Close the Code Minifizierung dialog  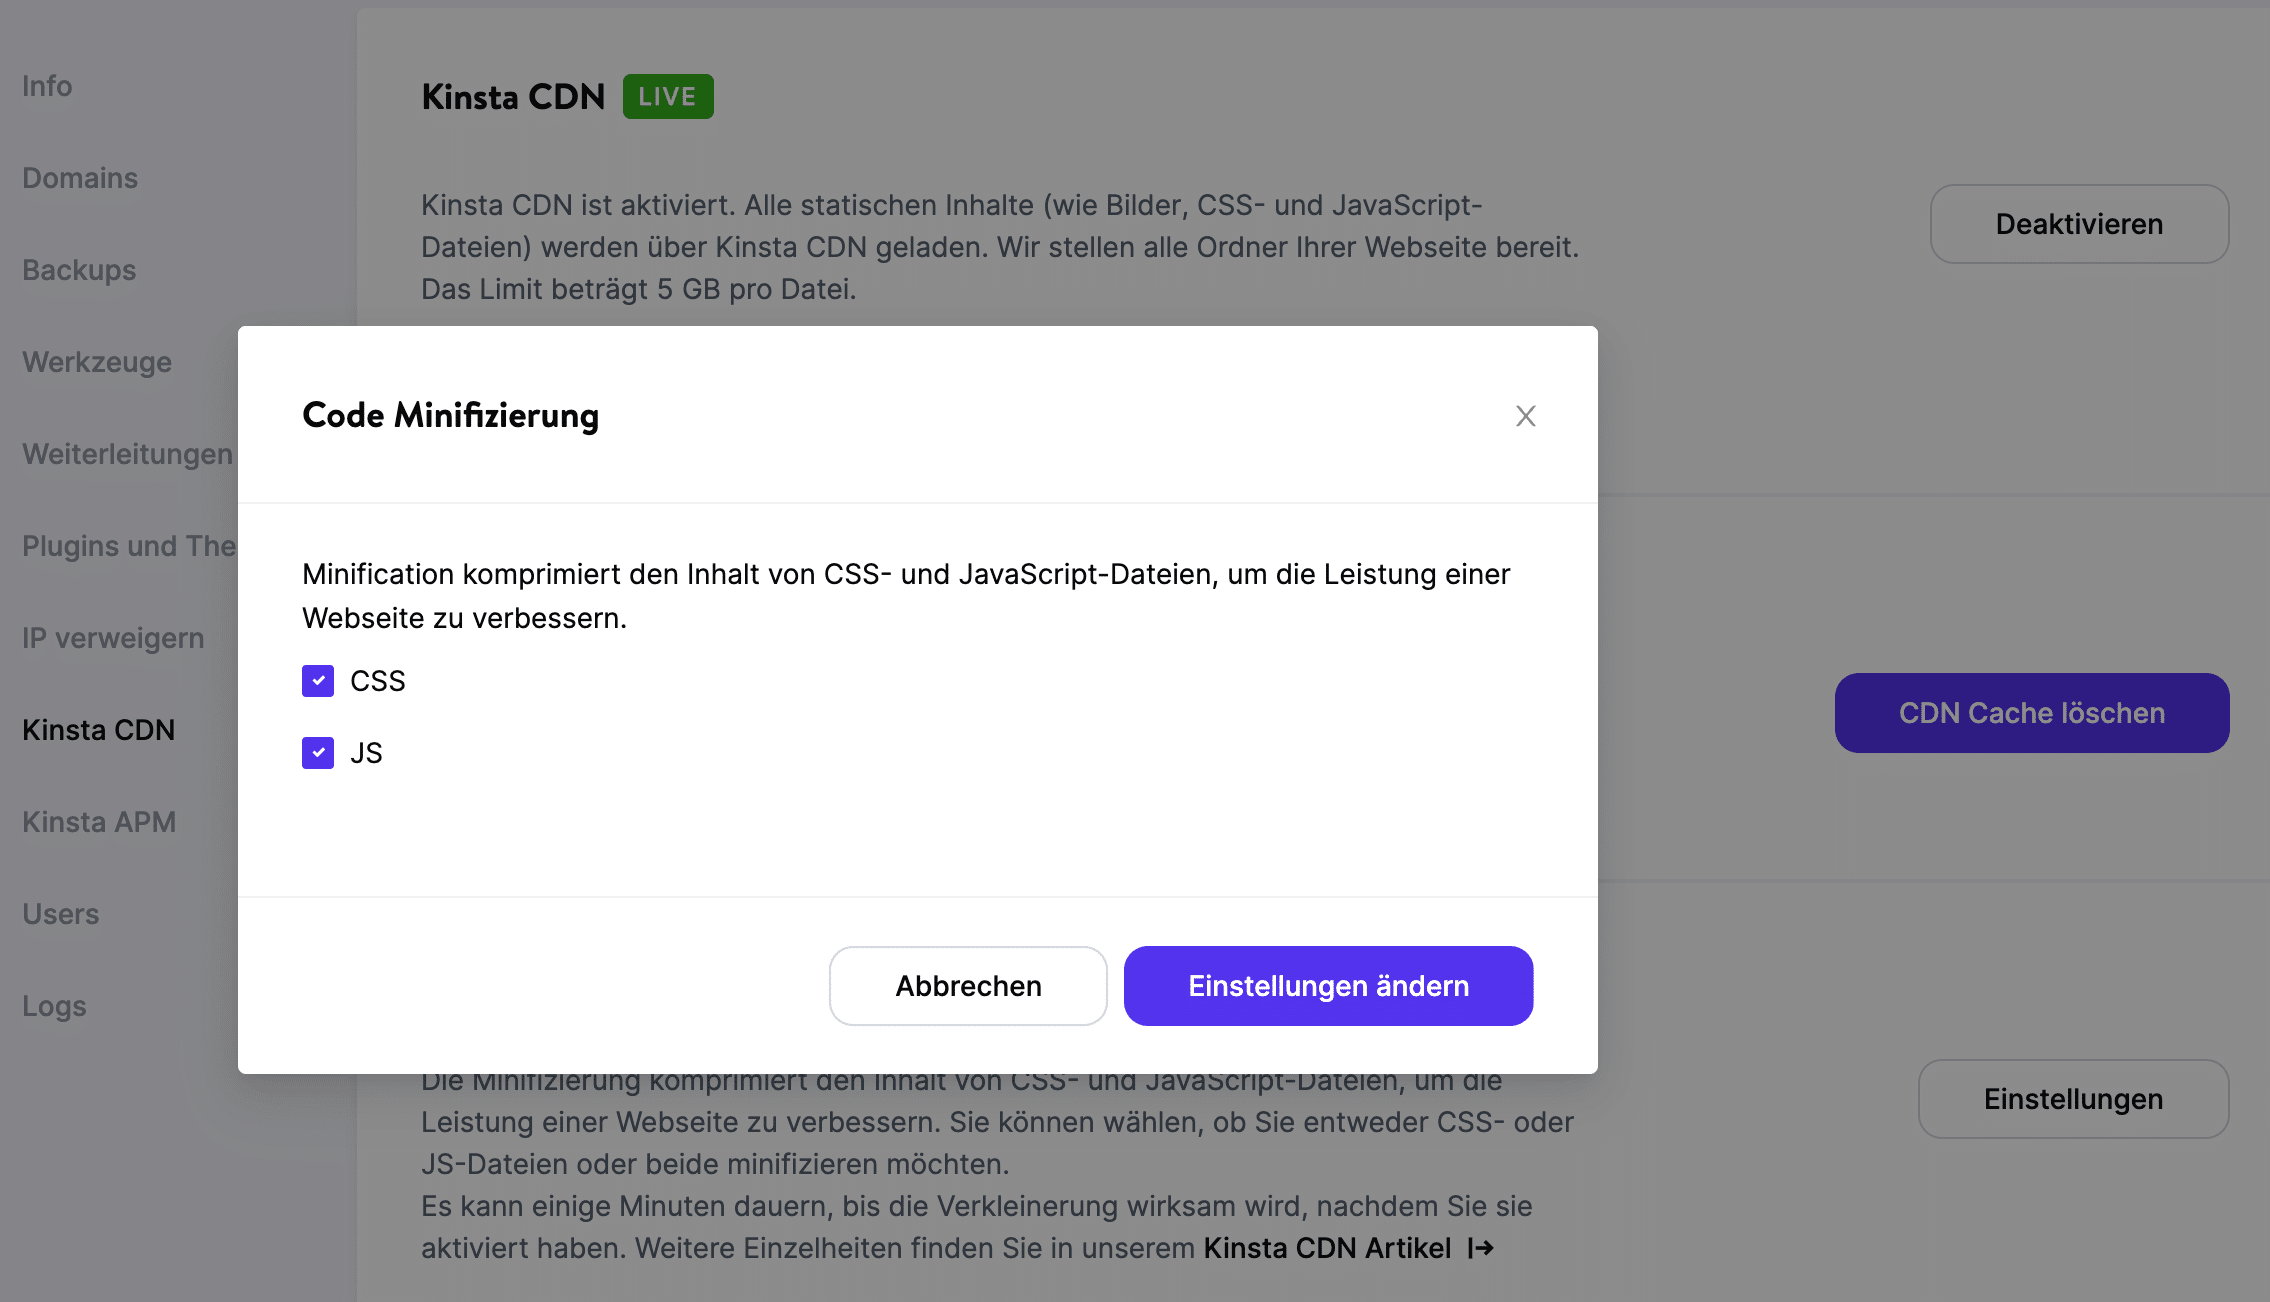tap(1526, 416)
